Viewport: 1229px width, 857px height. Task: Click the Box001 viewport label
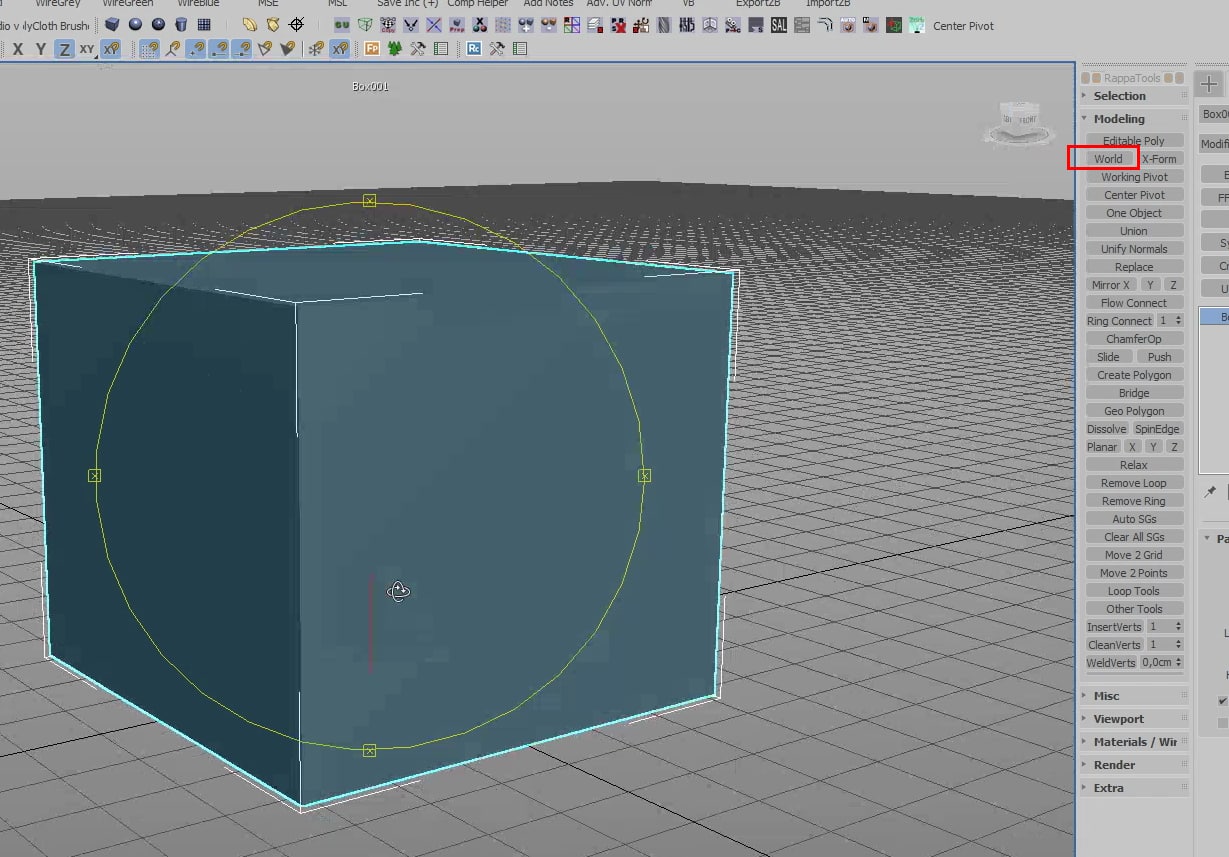(370, 87)
